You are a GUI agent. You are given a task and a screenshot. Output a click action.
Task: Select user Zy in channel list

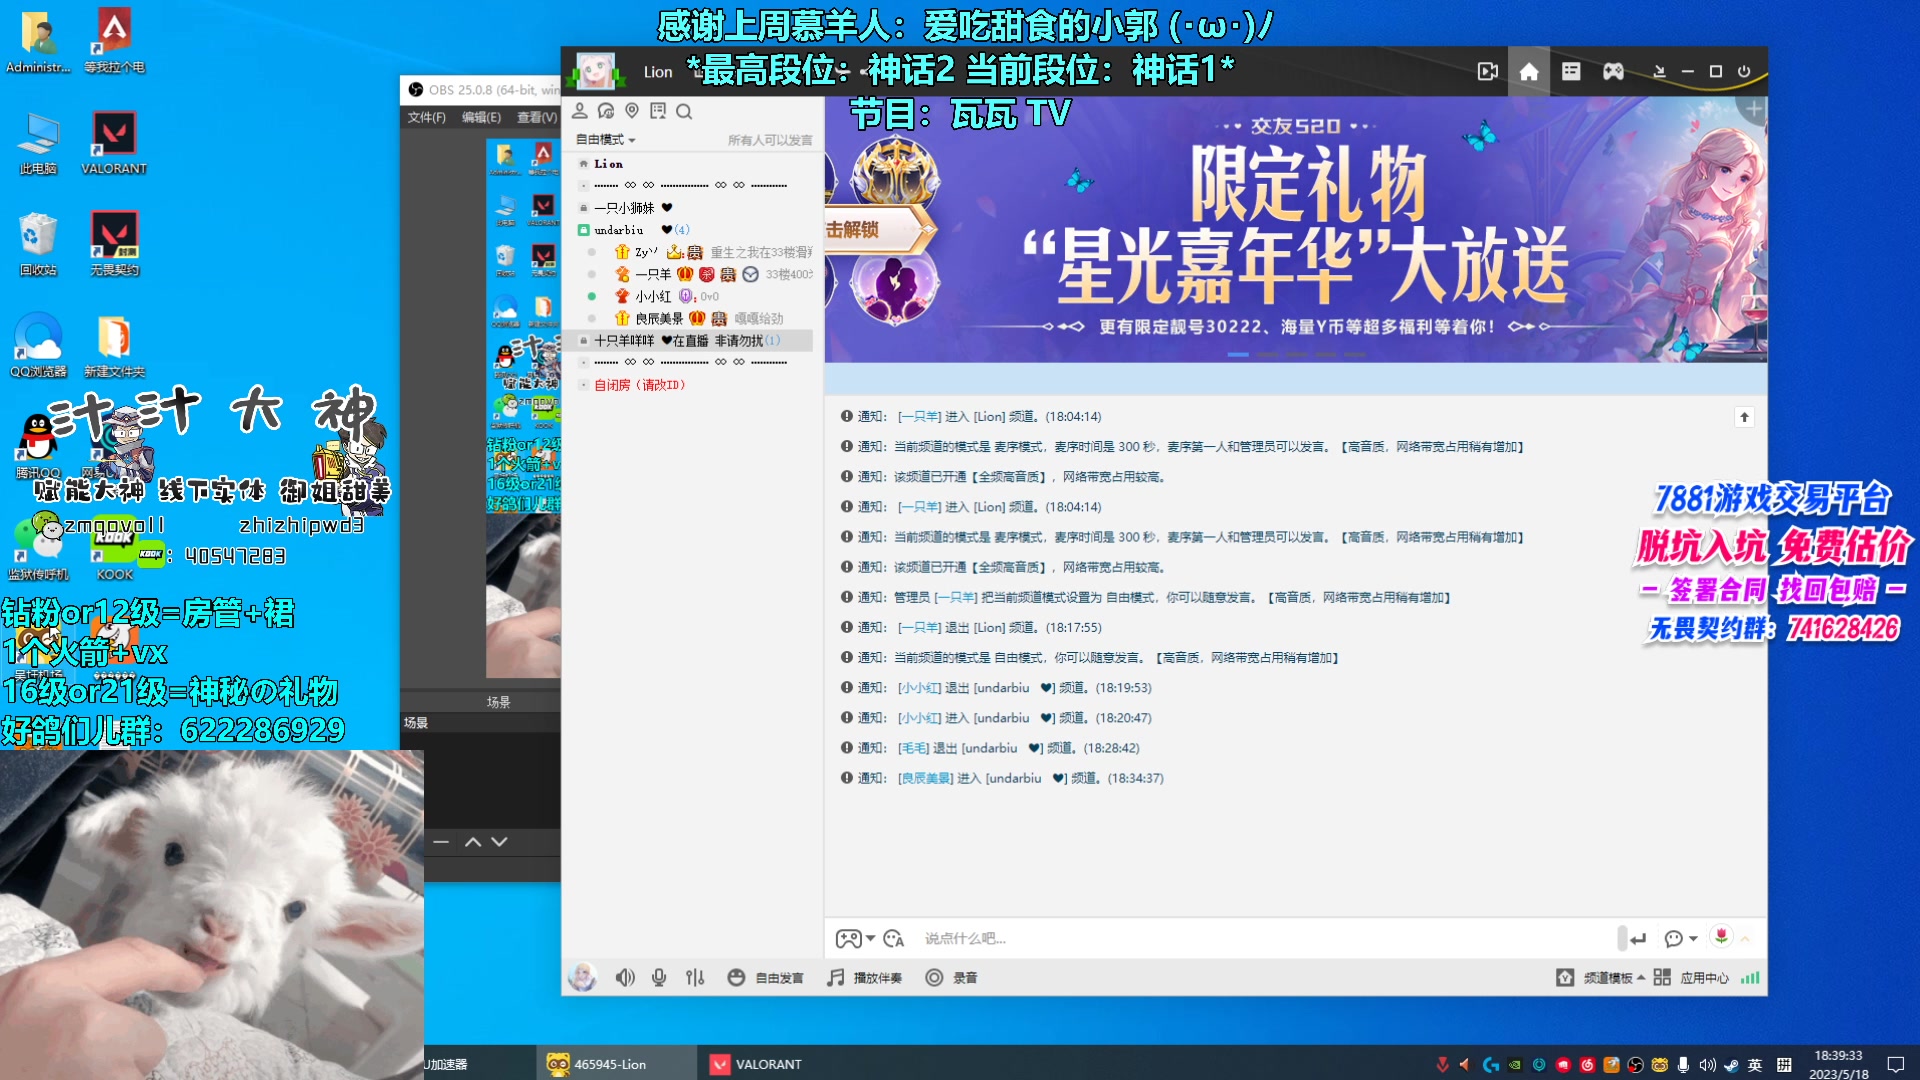click(647, 252)
